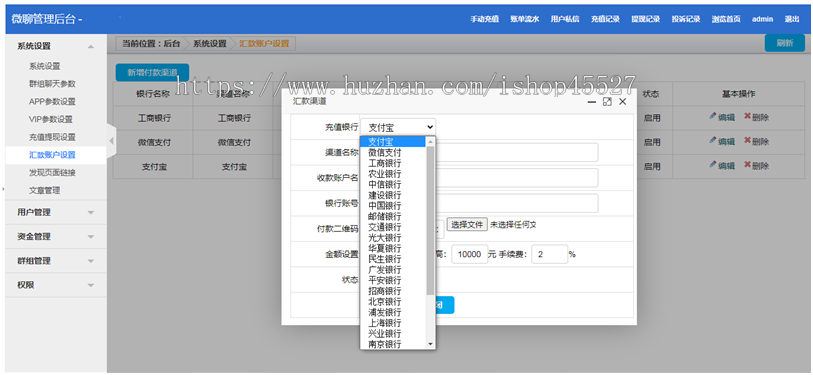Click the 选择文件 file chooser button
813x375 pixels.
click(467, 225)
